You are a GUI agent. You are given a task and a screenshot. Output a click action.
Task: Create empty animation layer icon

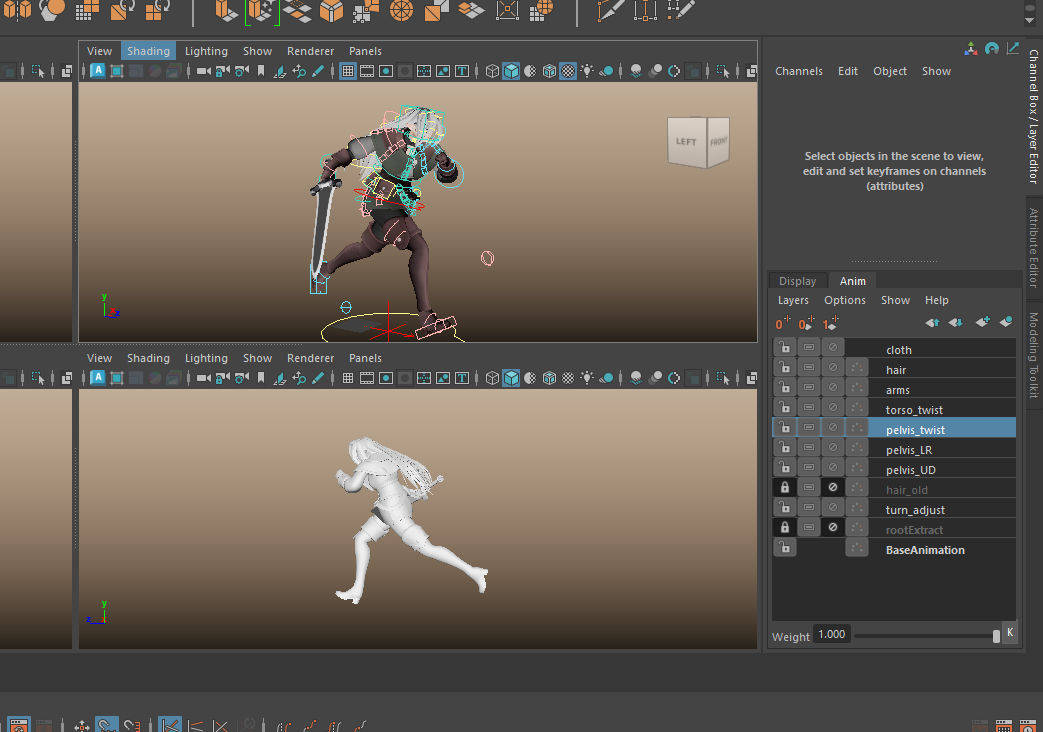point(982,323)
